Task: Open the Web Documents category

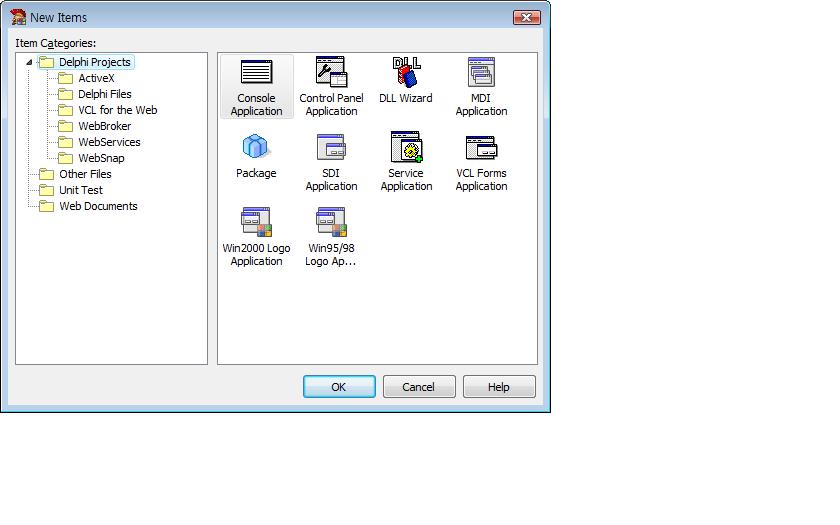Action: tap(98, 206)
